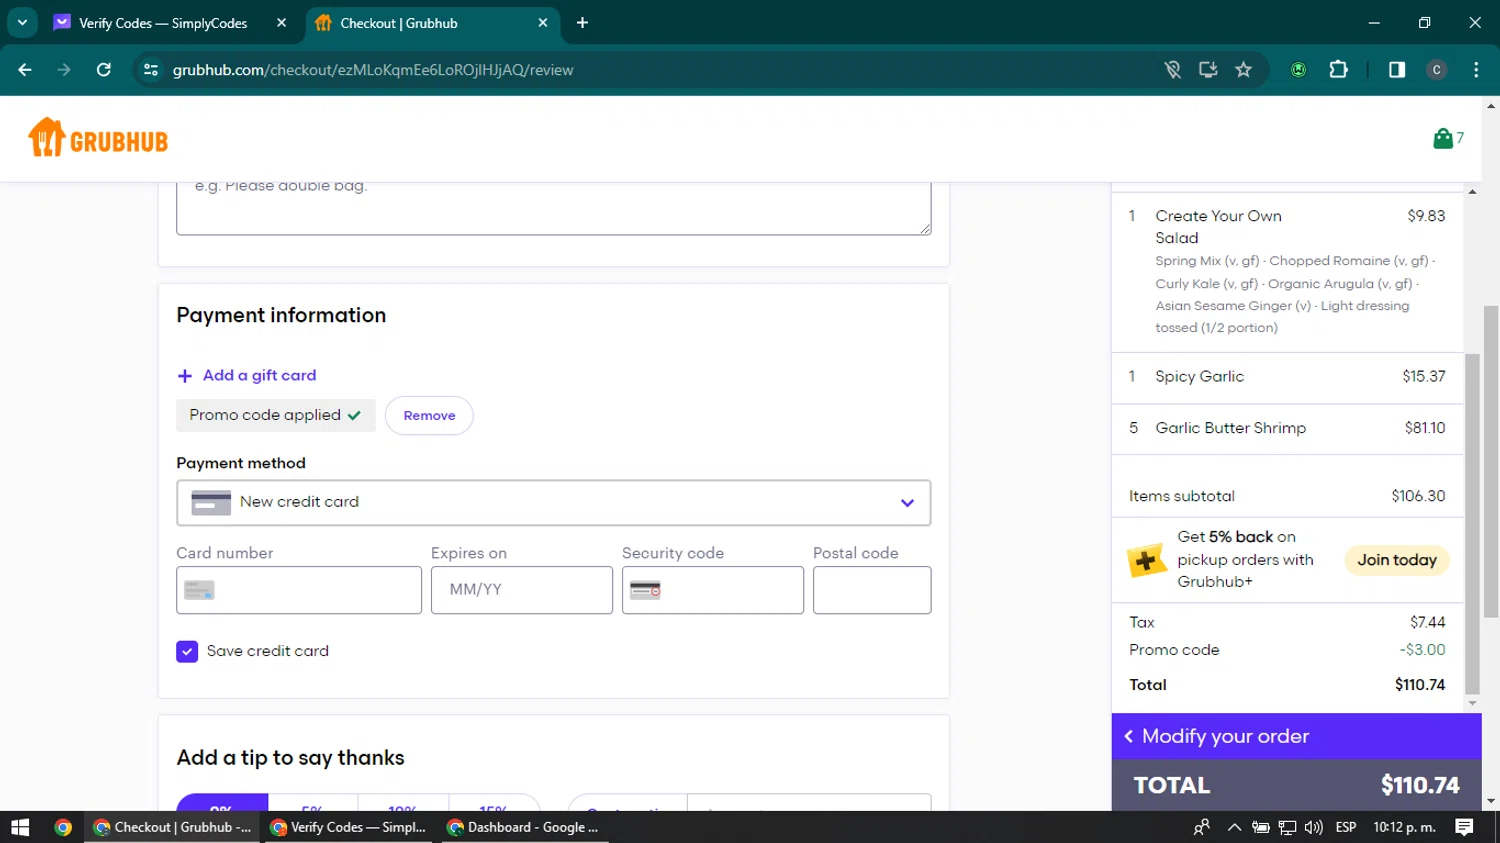This screenshot has width=1500, height=843.
Task: Switch to Verify Codes taskbar window
Action: point(348,827)
